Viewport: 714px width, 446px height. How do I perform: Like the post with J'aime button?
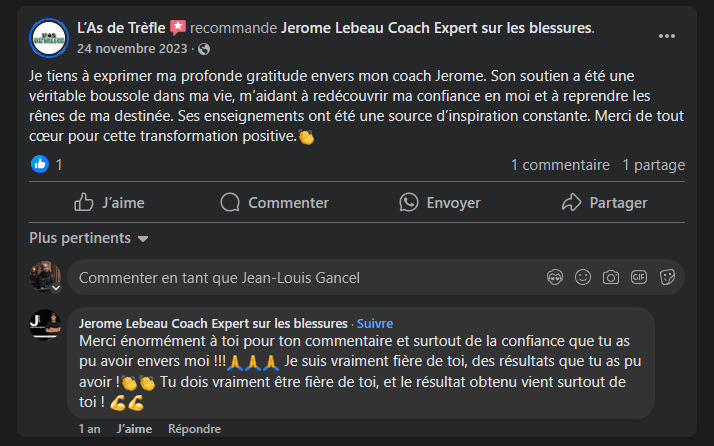click(110, 202)
